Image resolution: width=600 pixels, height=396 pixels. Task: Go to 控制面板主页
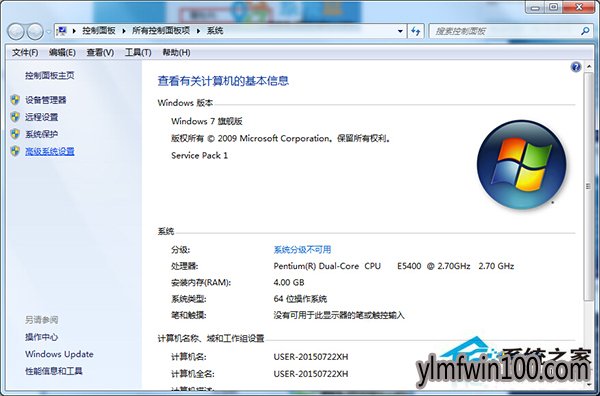coord(50,75)
